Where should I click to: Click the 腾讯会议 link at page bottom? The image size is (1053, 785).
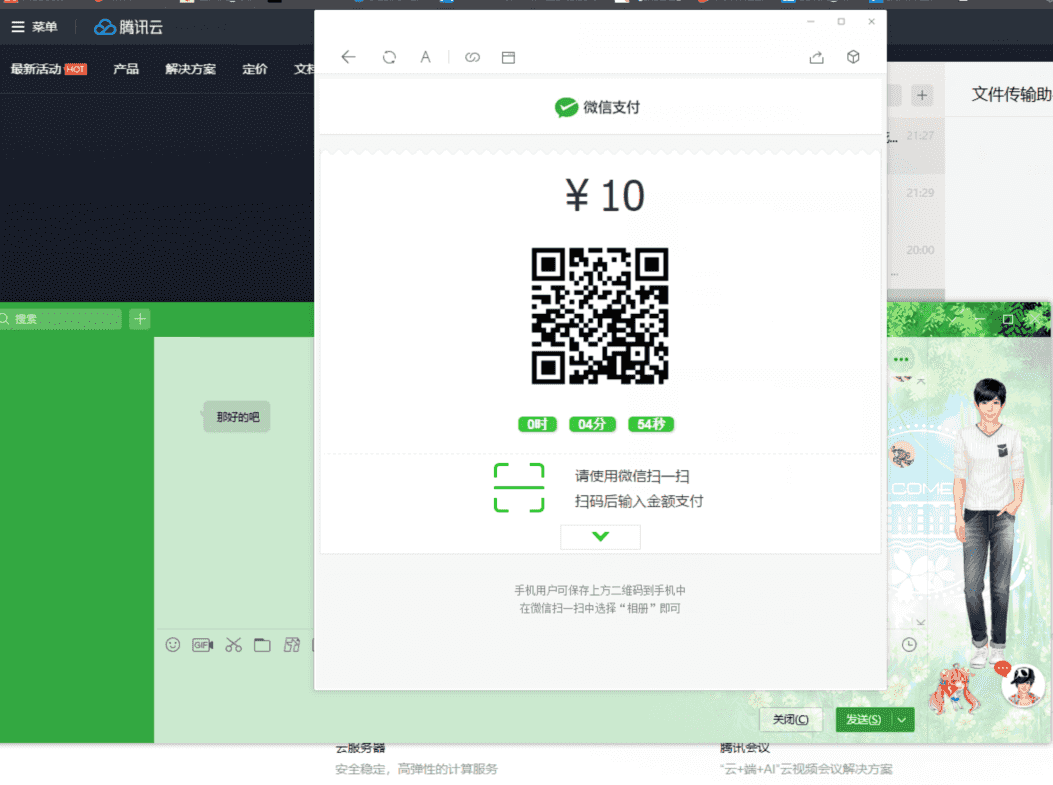coord(745,747)
